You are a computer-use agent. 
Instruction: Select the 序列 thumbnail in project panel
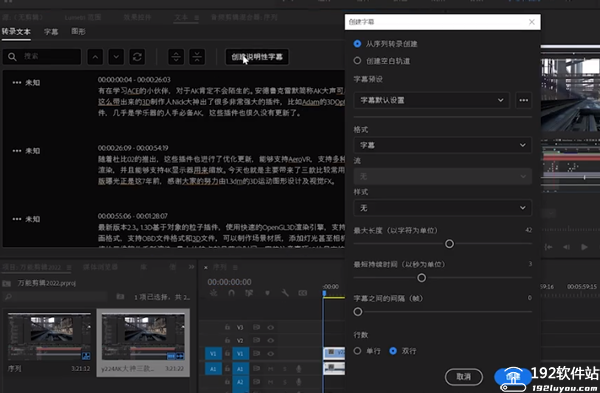(49, 337)
